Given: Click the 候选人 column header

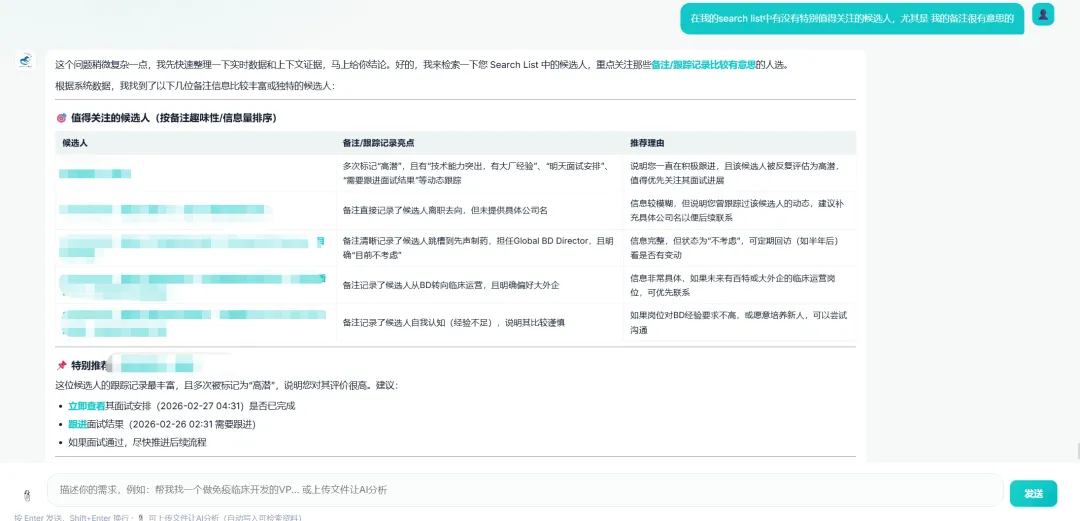Looking at the screenshot, I should [74, 143].
